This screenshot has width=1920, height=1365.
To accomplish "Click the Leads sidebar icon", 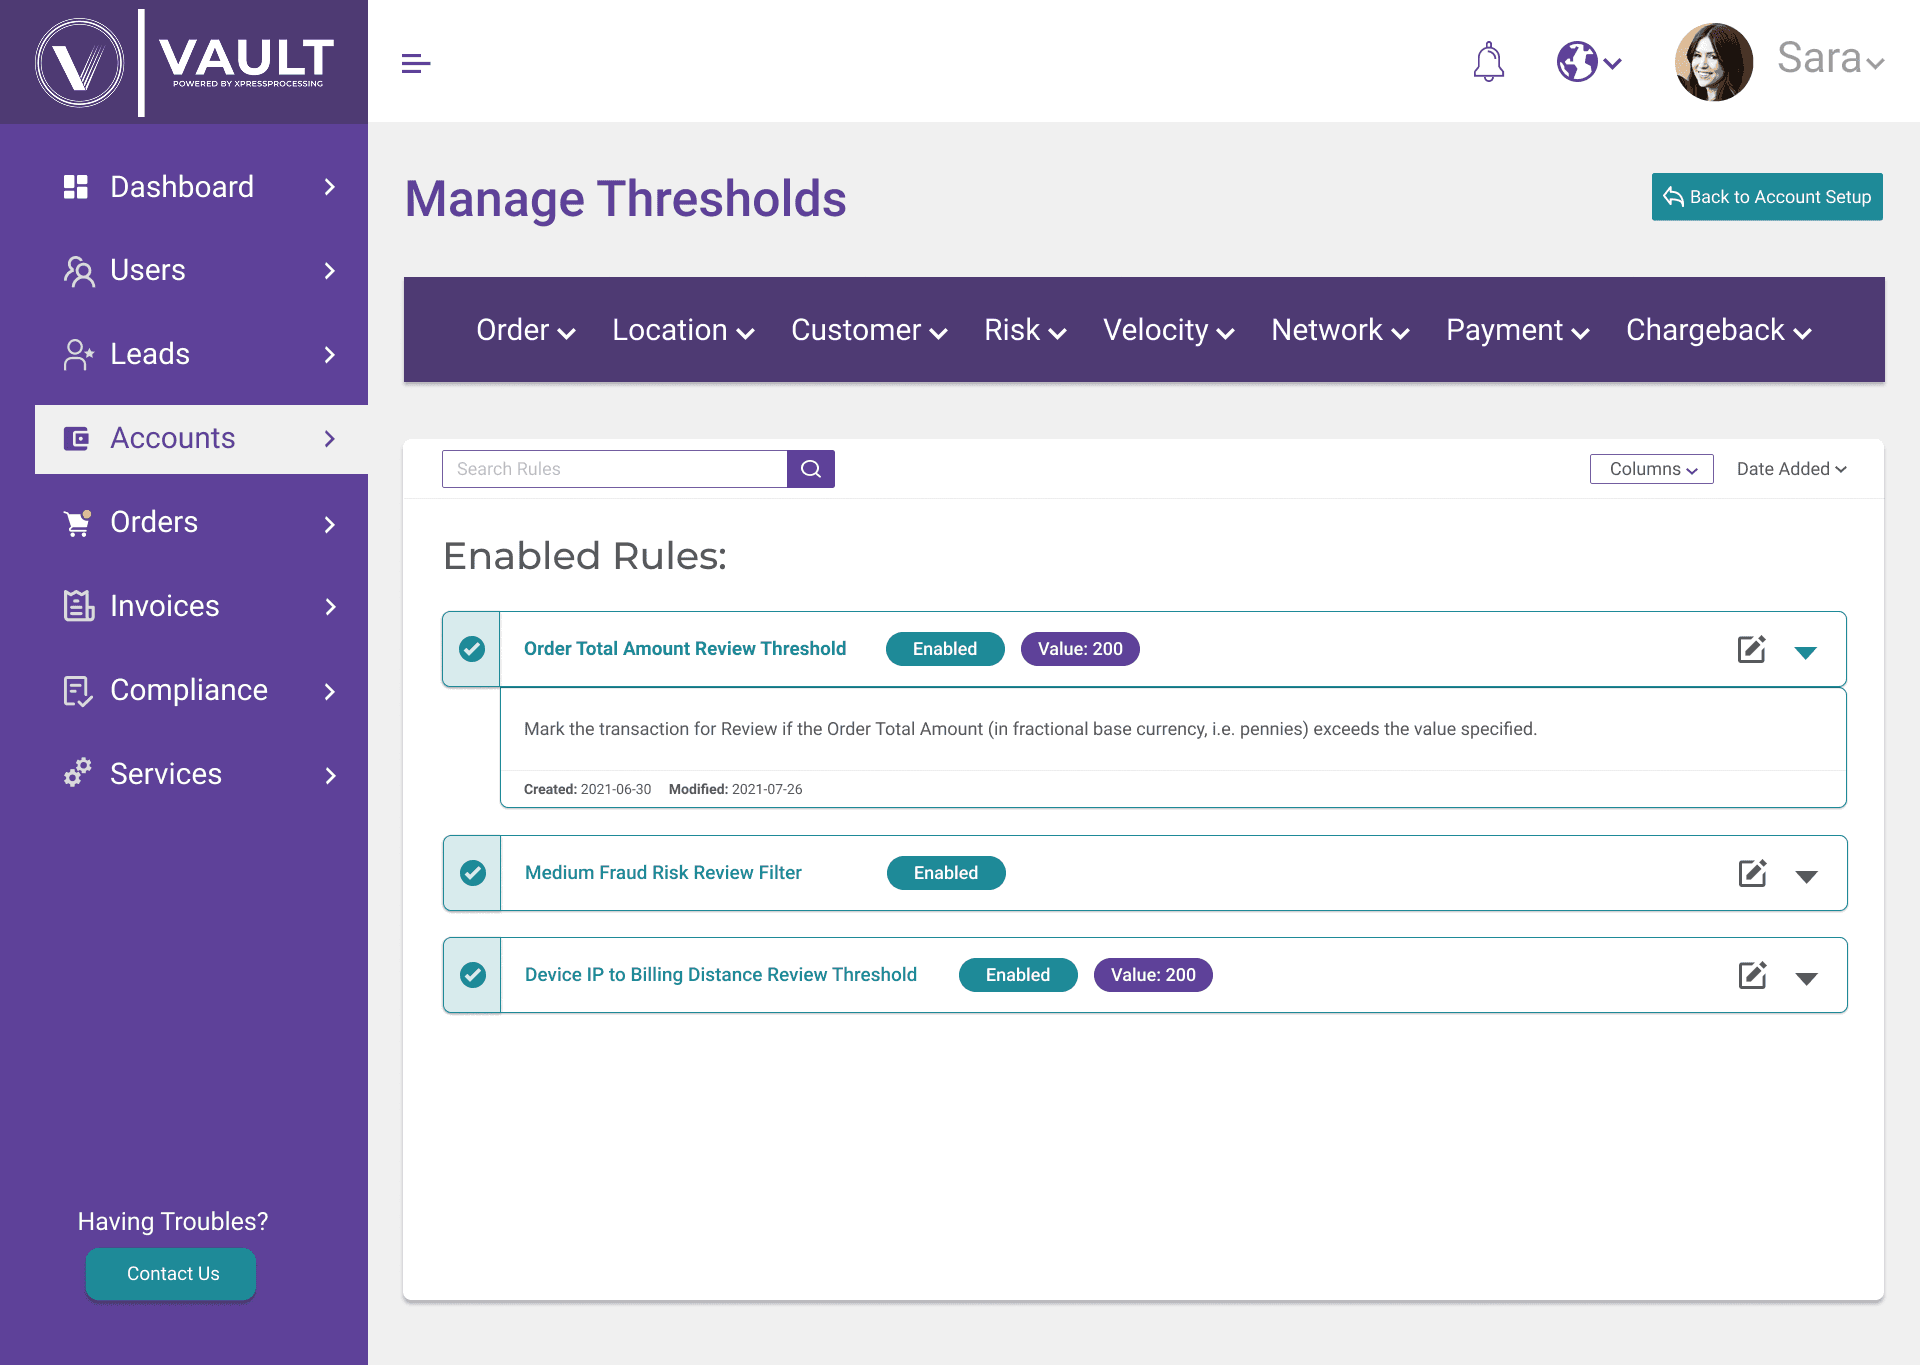I will pos(79,355).
